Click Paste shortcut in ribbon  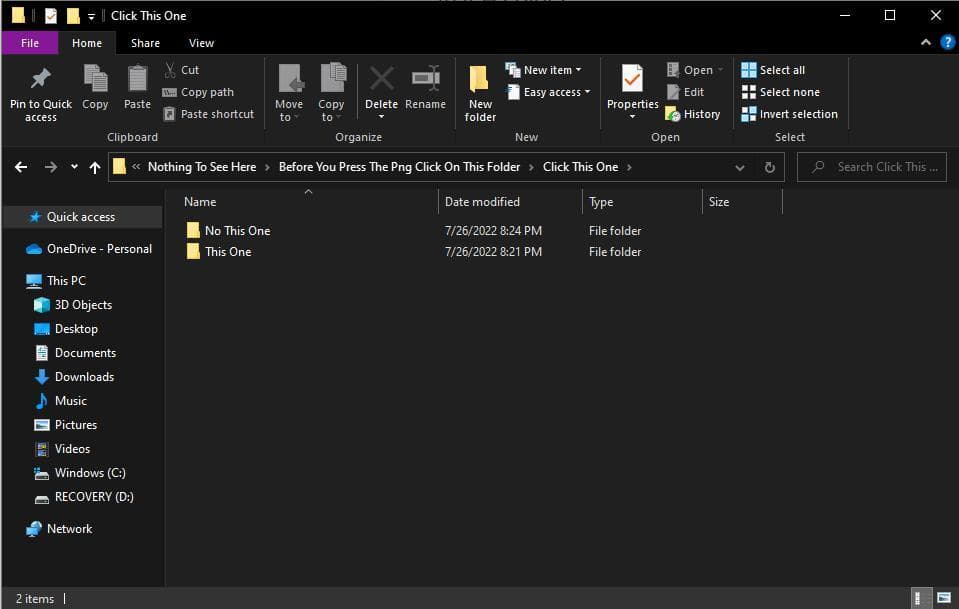click(209, 114)
